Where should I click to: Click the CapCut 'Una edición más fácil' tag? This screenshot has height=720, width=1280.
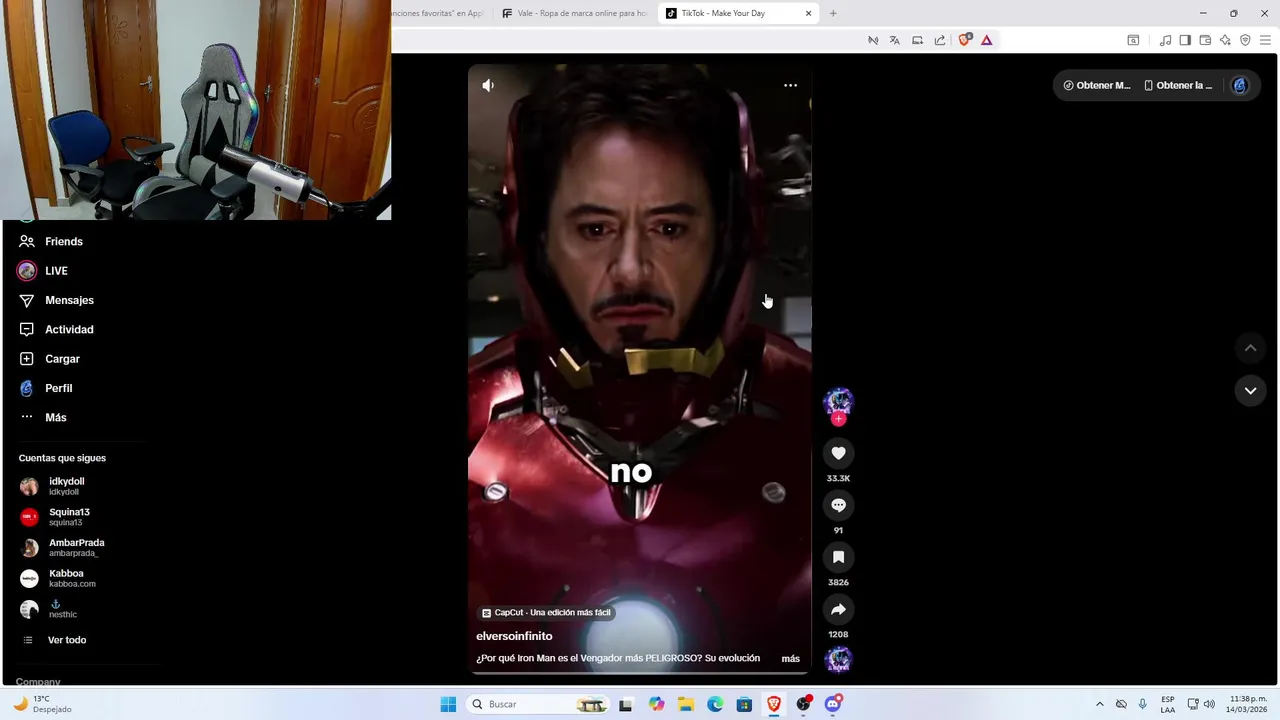click(546, 612)
